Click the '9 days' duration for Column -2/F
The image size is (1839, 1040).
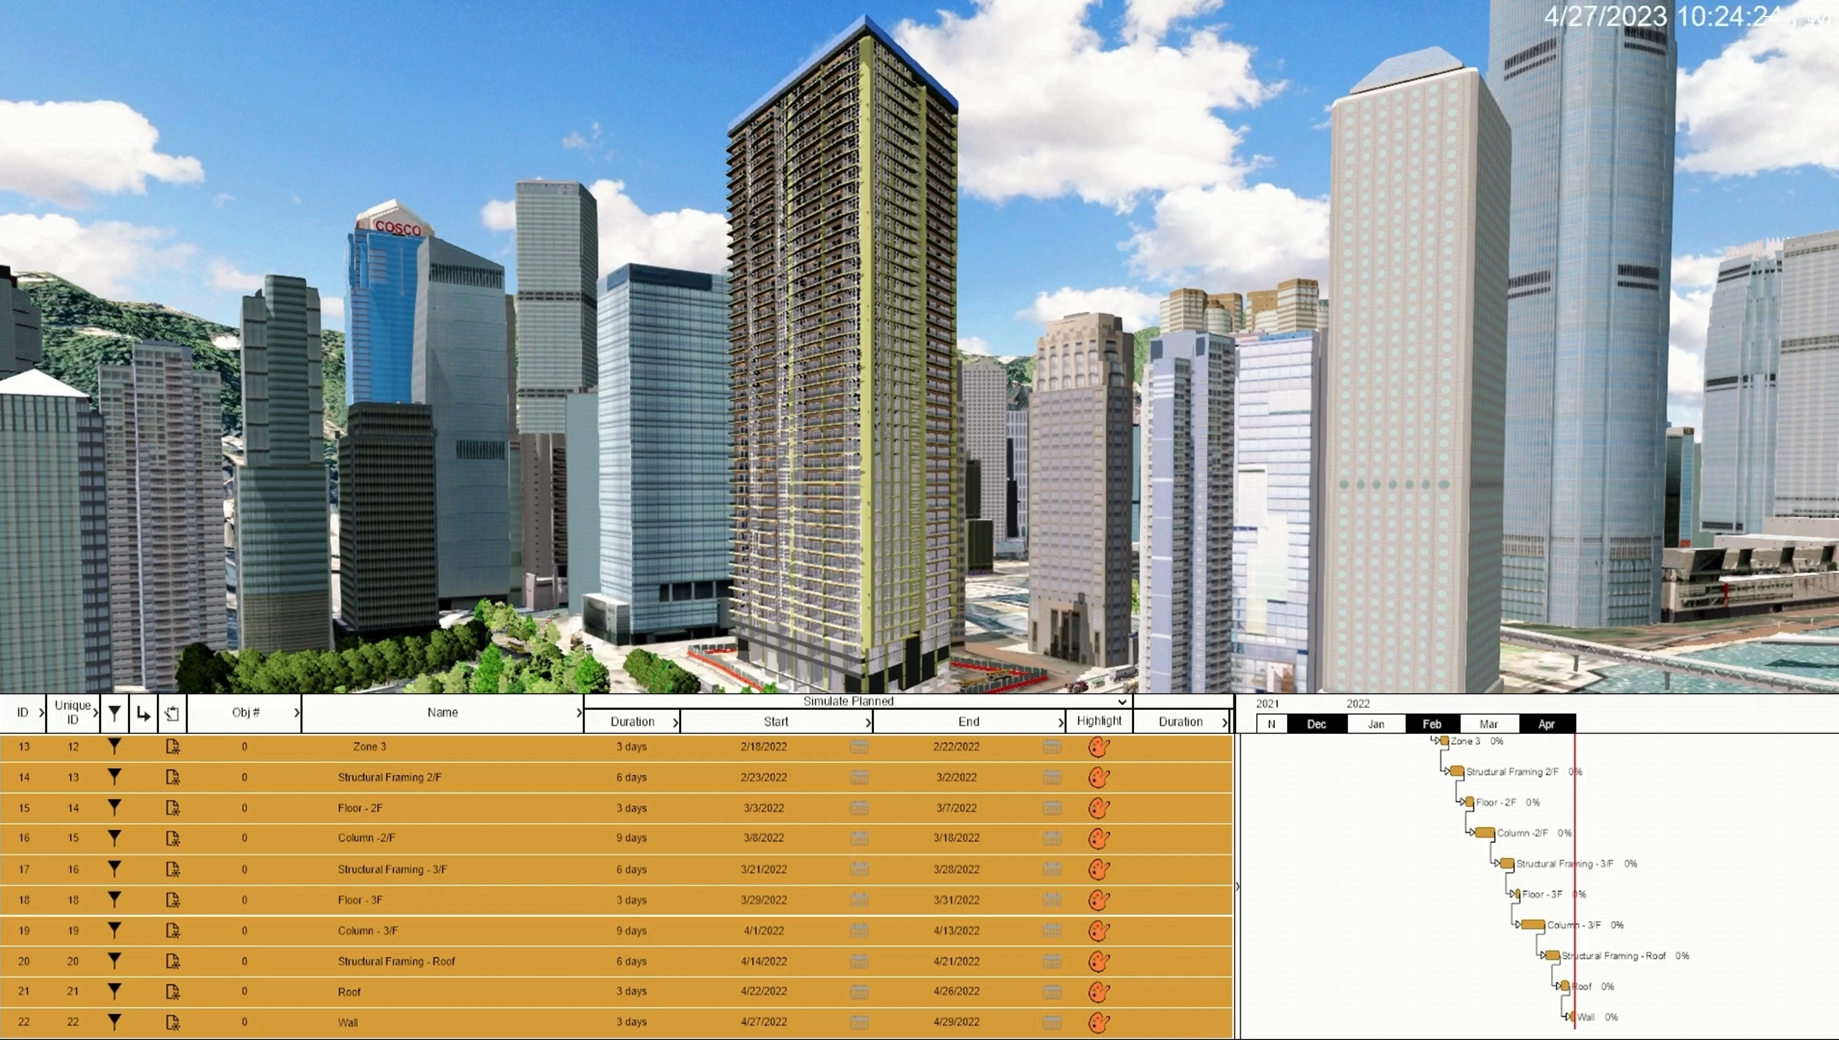click(x=631, y=838)
